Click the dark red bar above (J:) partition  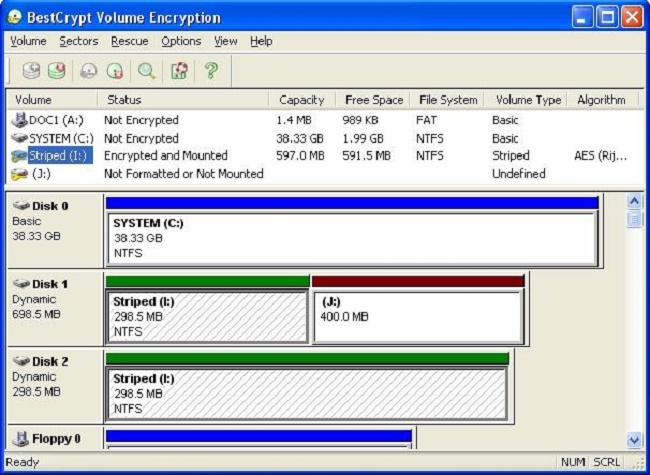[x=418, y=281]
